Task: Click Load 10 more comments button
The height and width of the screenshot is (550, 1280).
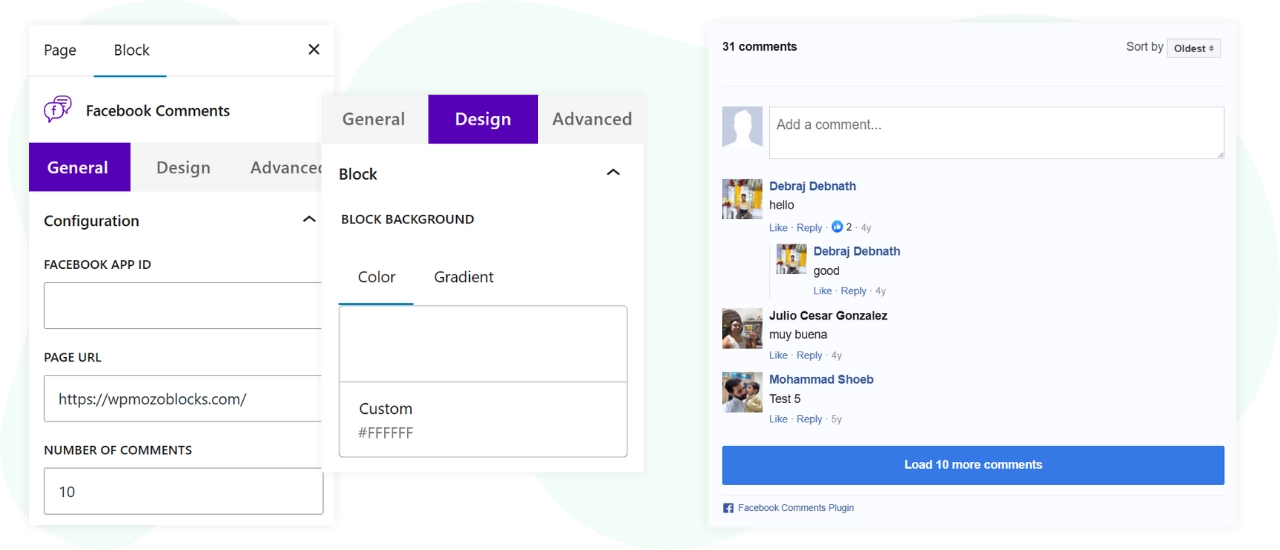Action: [972, 465]
